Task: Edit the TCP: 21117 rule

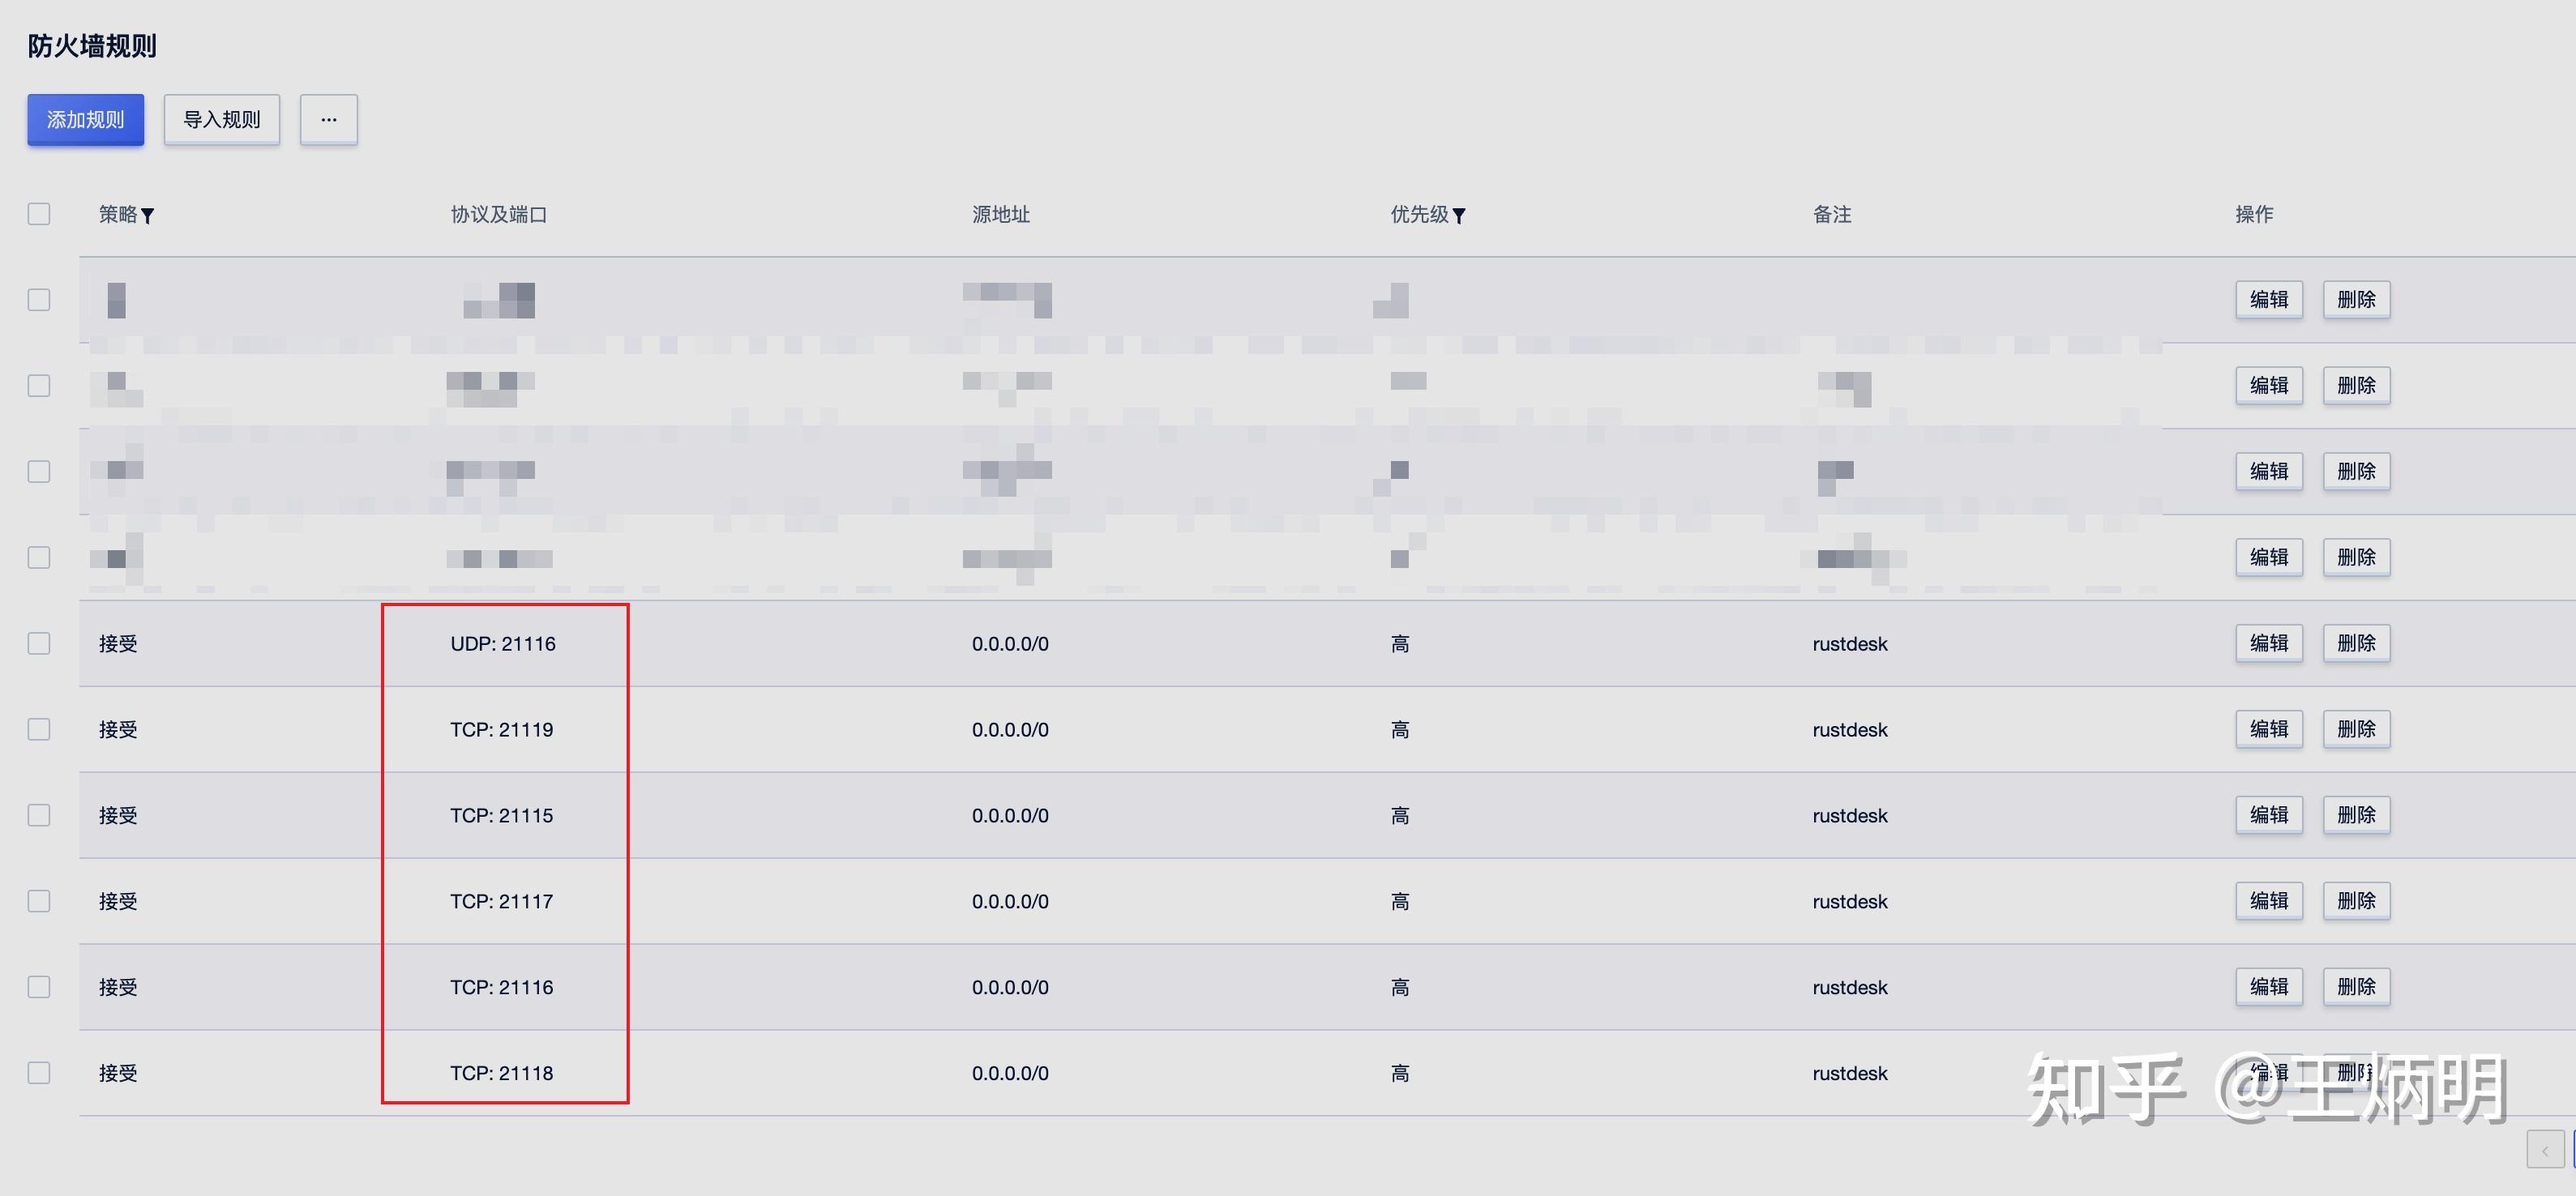Action: click(2268, 901)
